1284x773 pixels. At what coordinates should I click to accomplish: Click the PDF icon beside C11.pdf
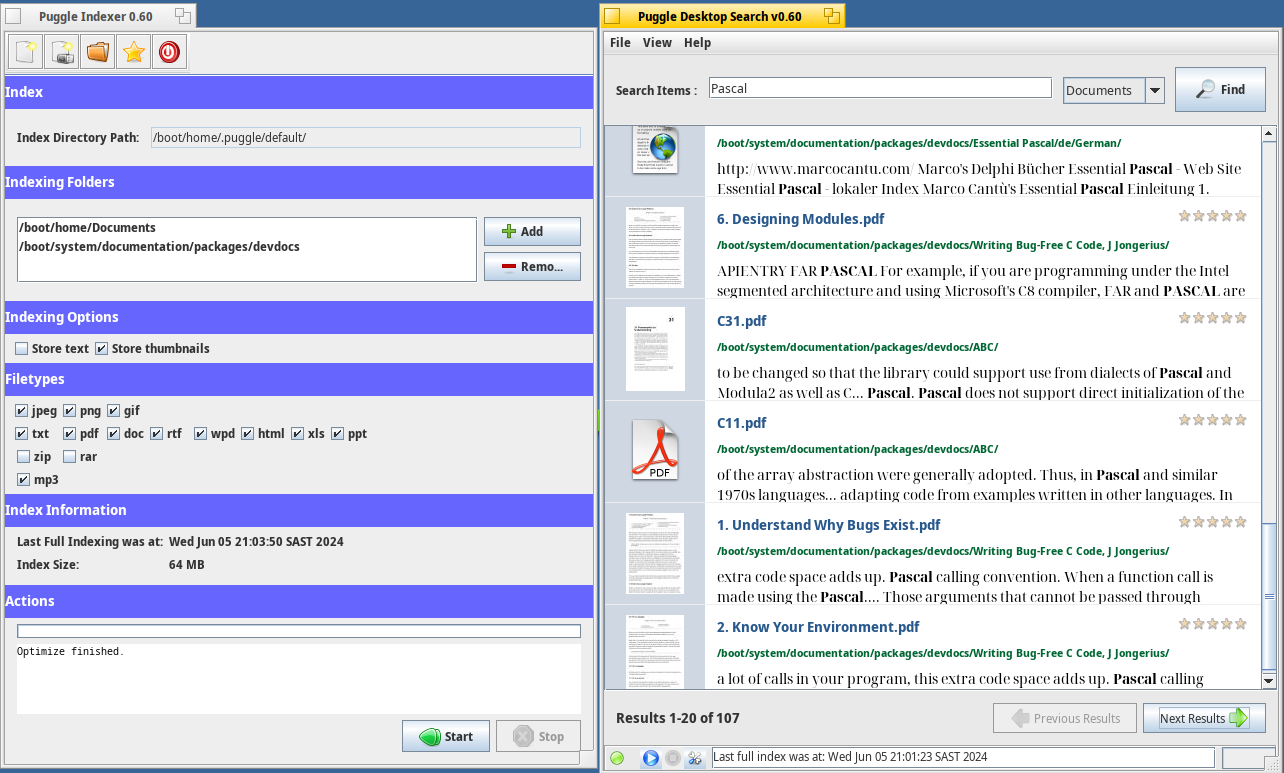coord(655,450)
